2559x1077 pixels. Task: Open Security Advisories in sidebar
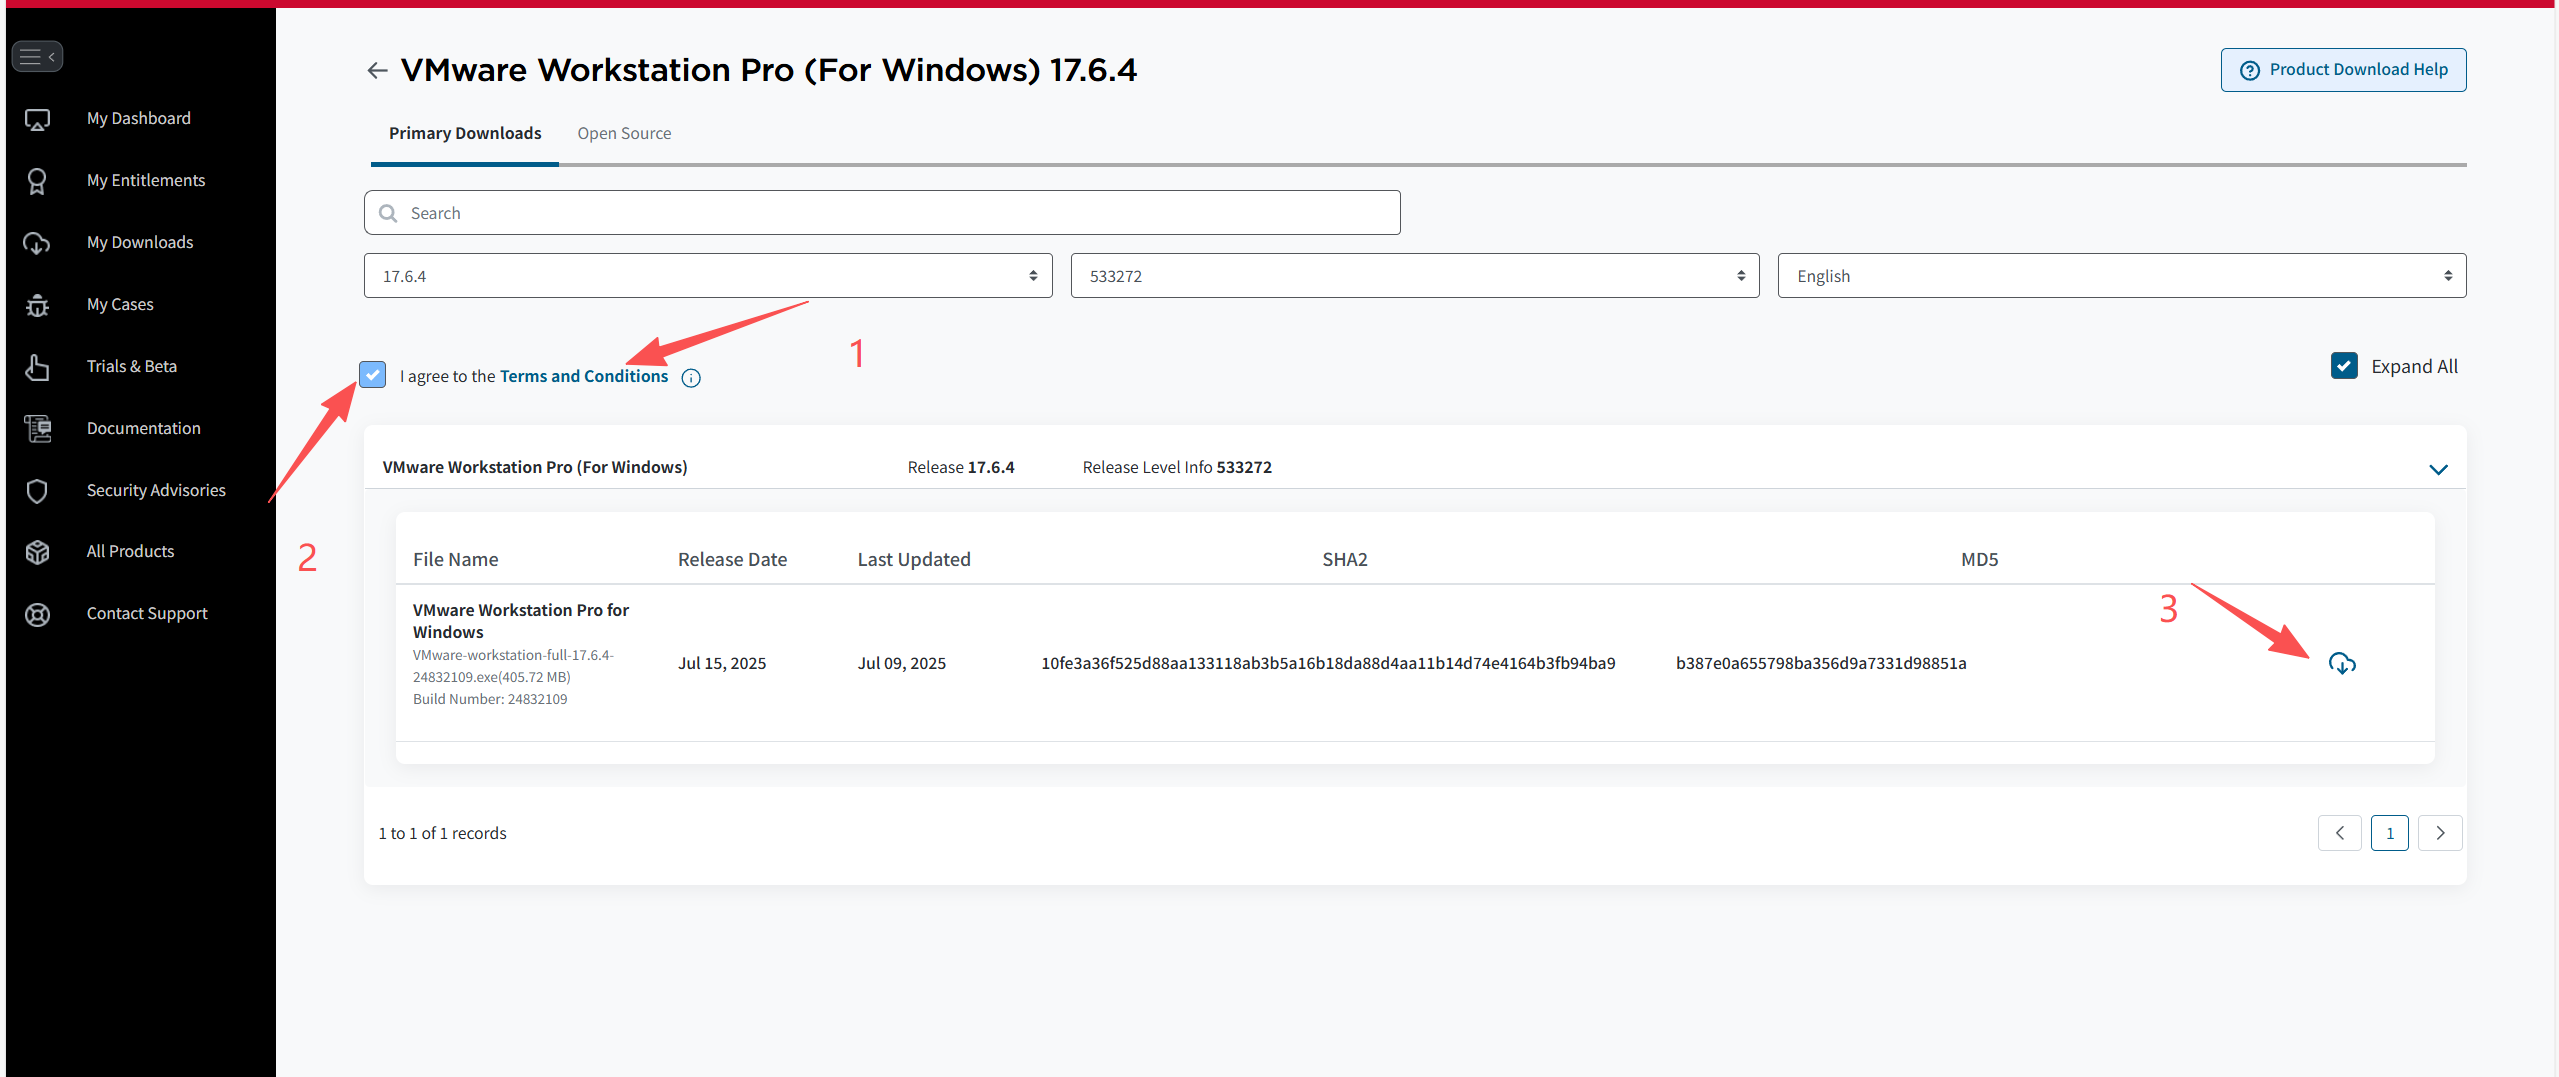[x=156, y=490]
